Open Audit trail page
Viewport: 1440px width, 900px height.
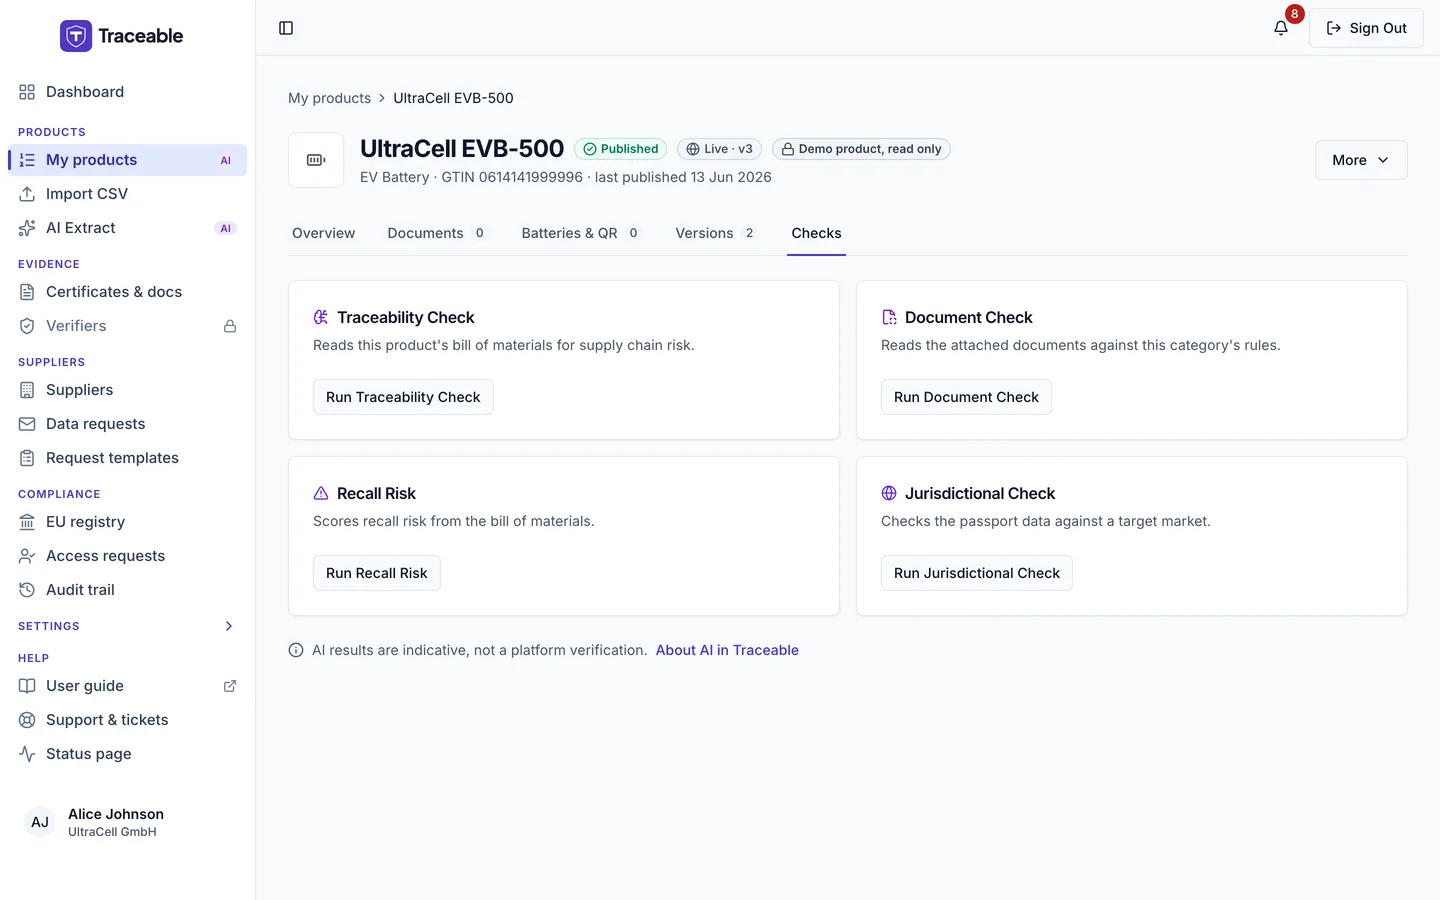point(127,590)
